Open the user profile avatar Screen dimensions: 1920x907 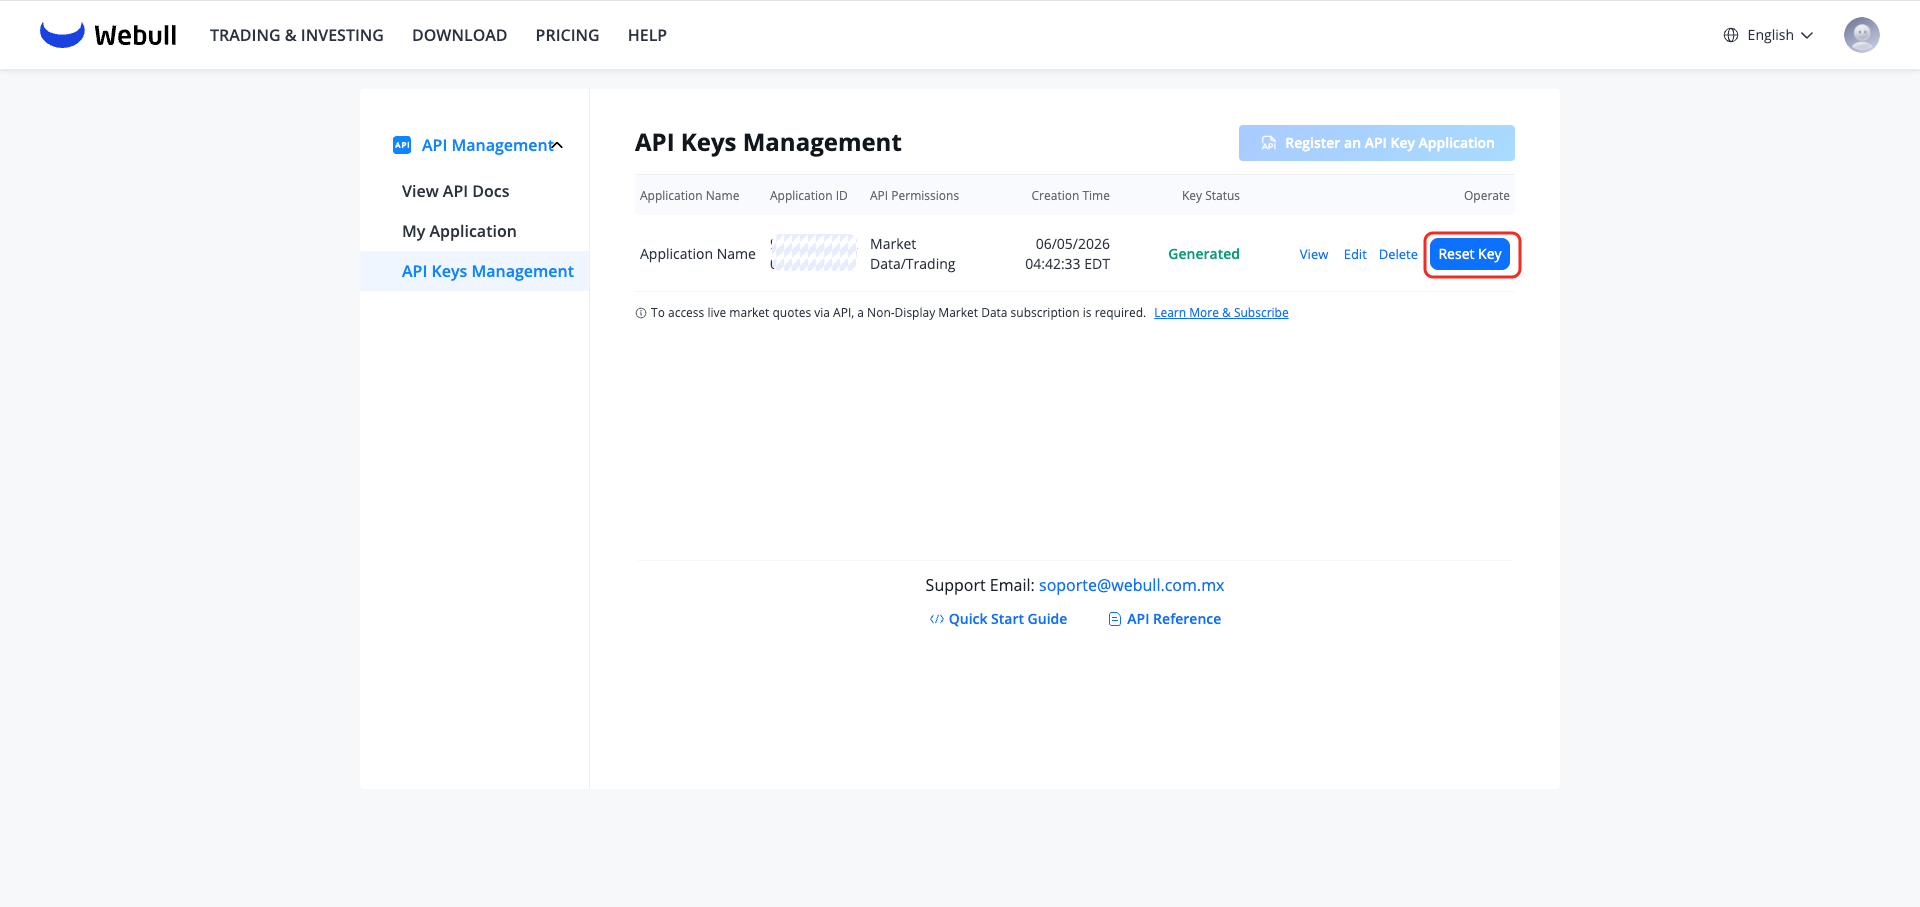[1861, 35]
